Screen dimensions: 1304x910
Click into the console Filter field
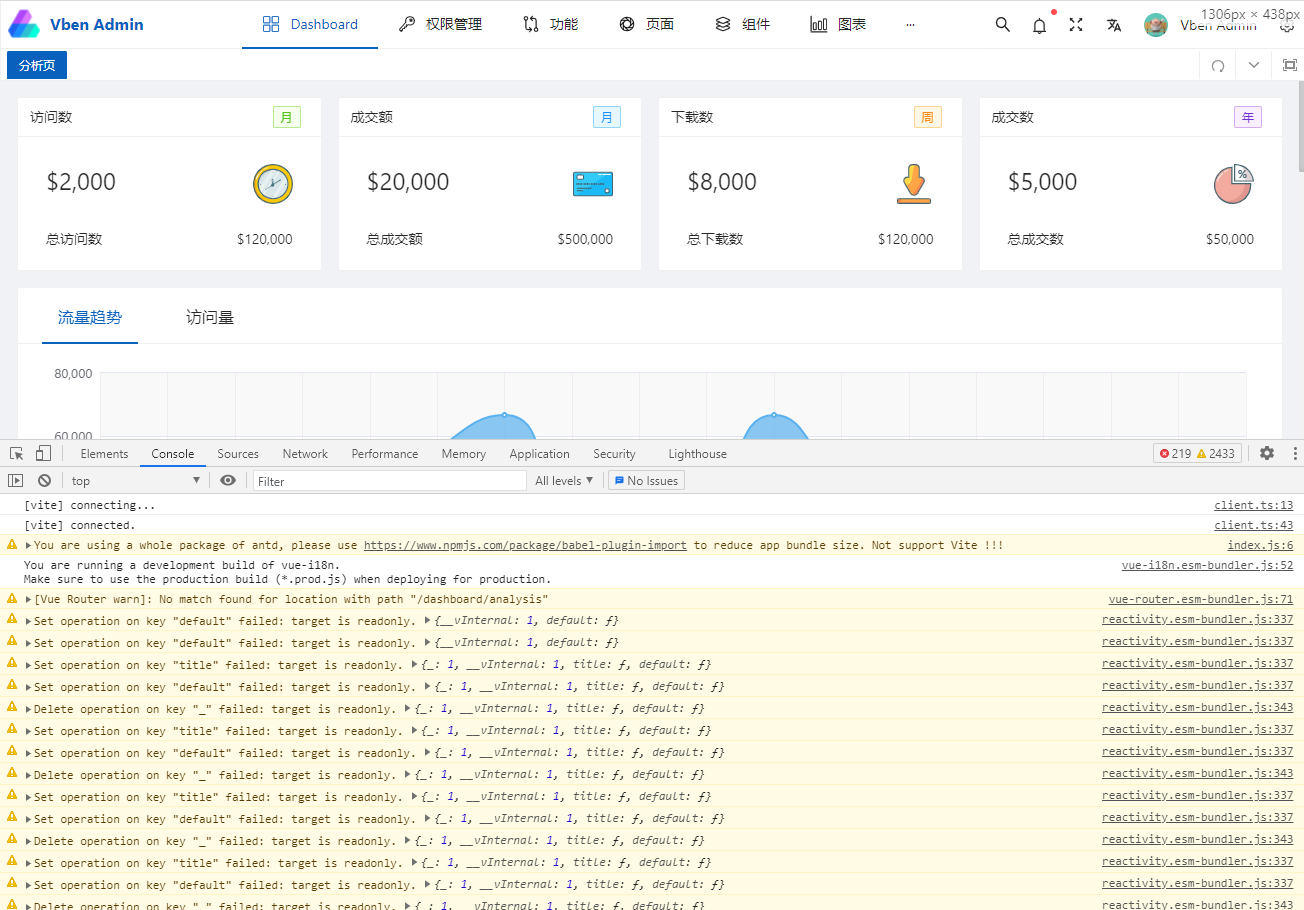[x=390, y=480]
